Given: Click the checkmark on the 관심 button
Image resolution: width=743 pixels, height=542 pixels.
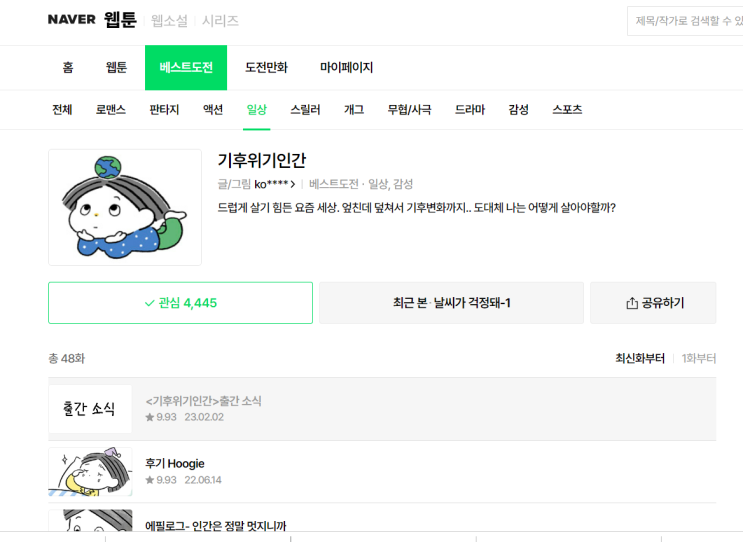Looking at the screenshot, I should coord(149,303).
